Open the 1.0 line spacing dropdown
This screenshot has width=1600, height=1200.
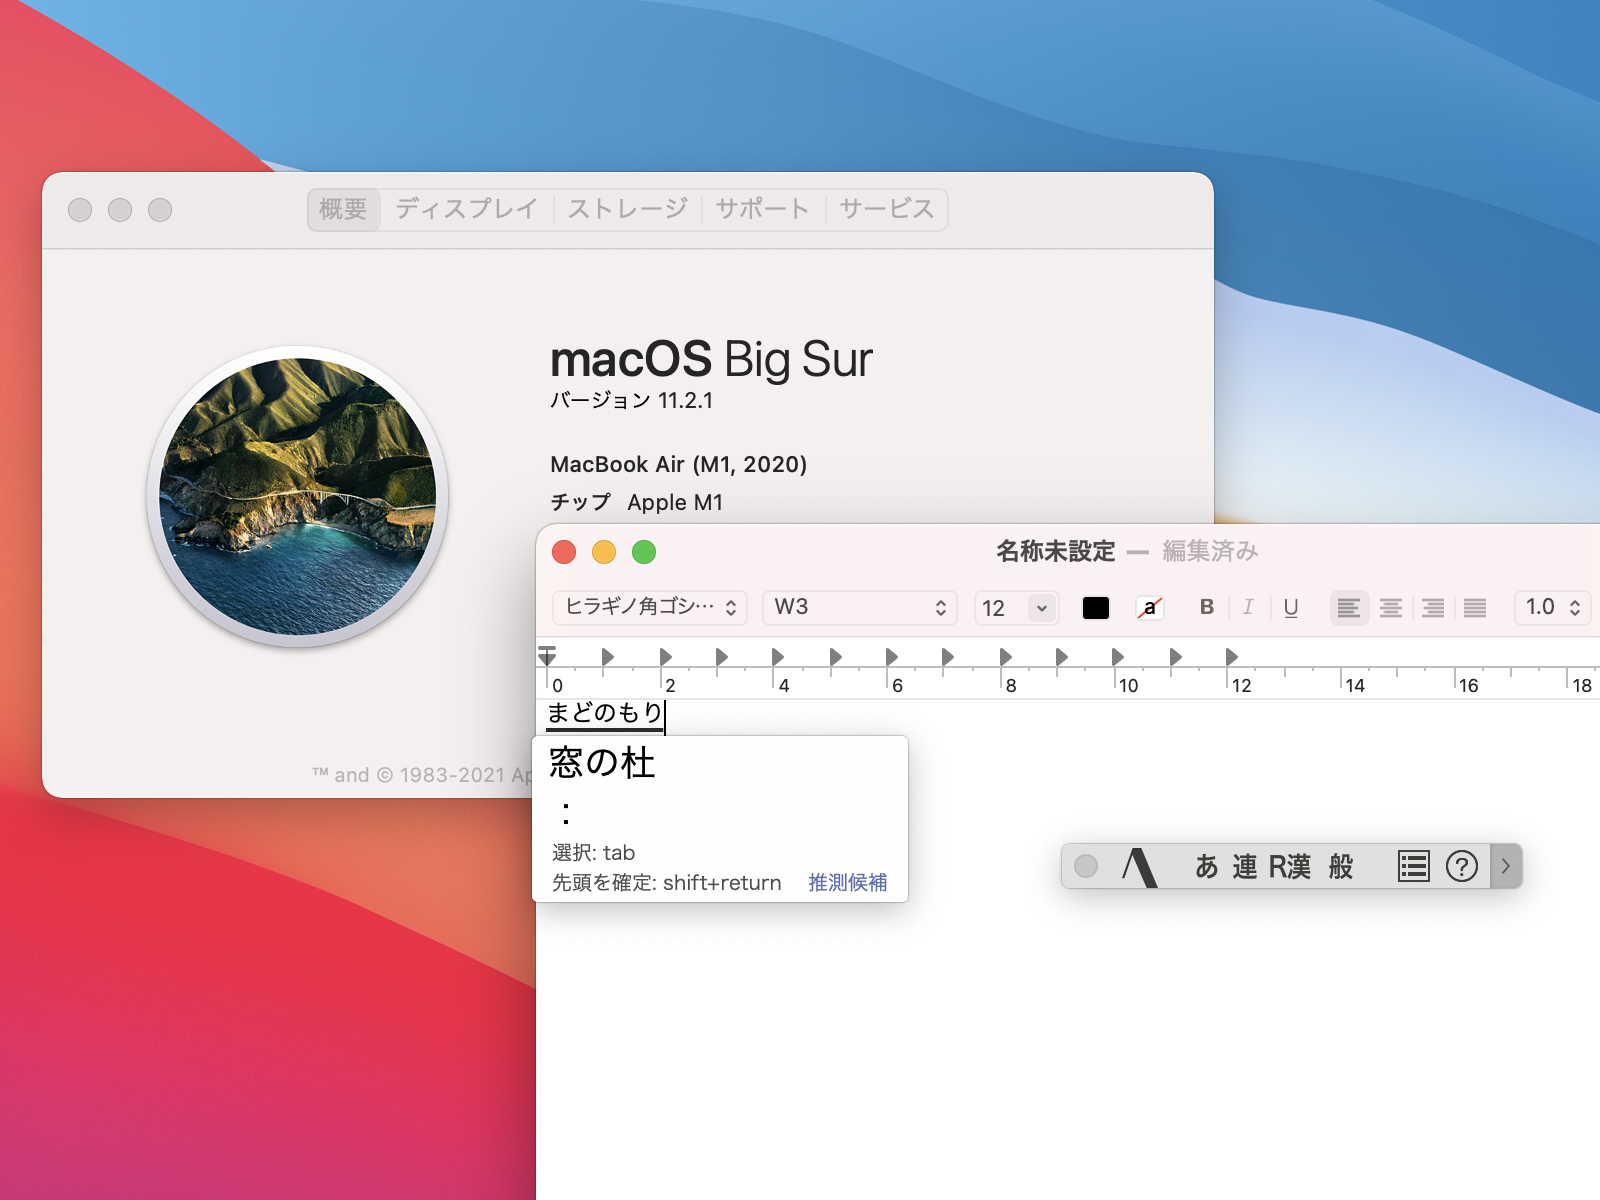1552,607
